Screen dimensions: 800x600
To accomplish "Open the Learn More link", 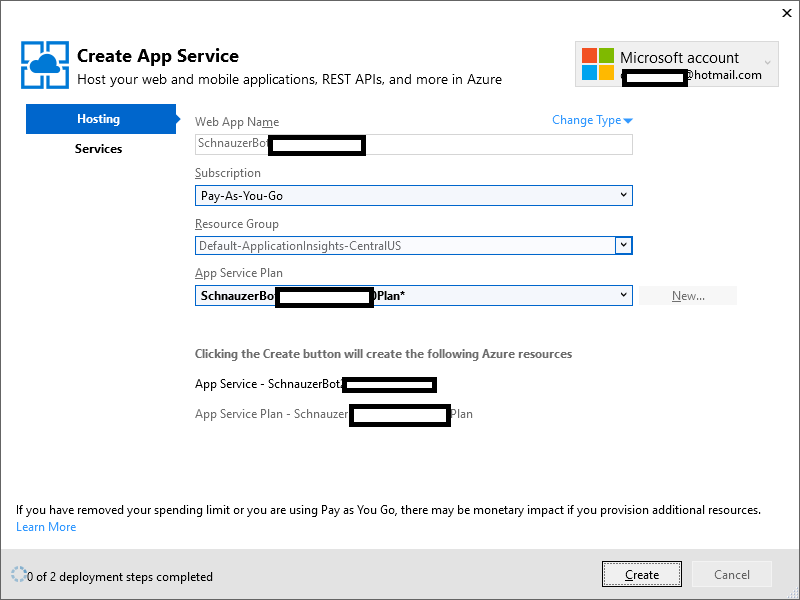I will click(46, 527).
